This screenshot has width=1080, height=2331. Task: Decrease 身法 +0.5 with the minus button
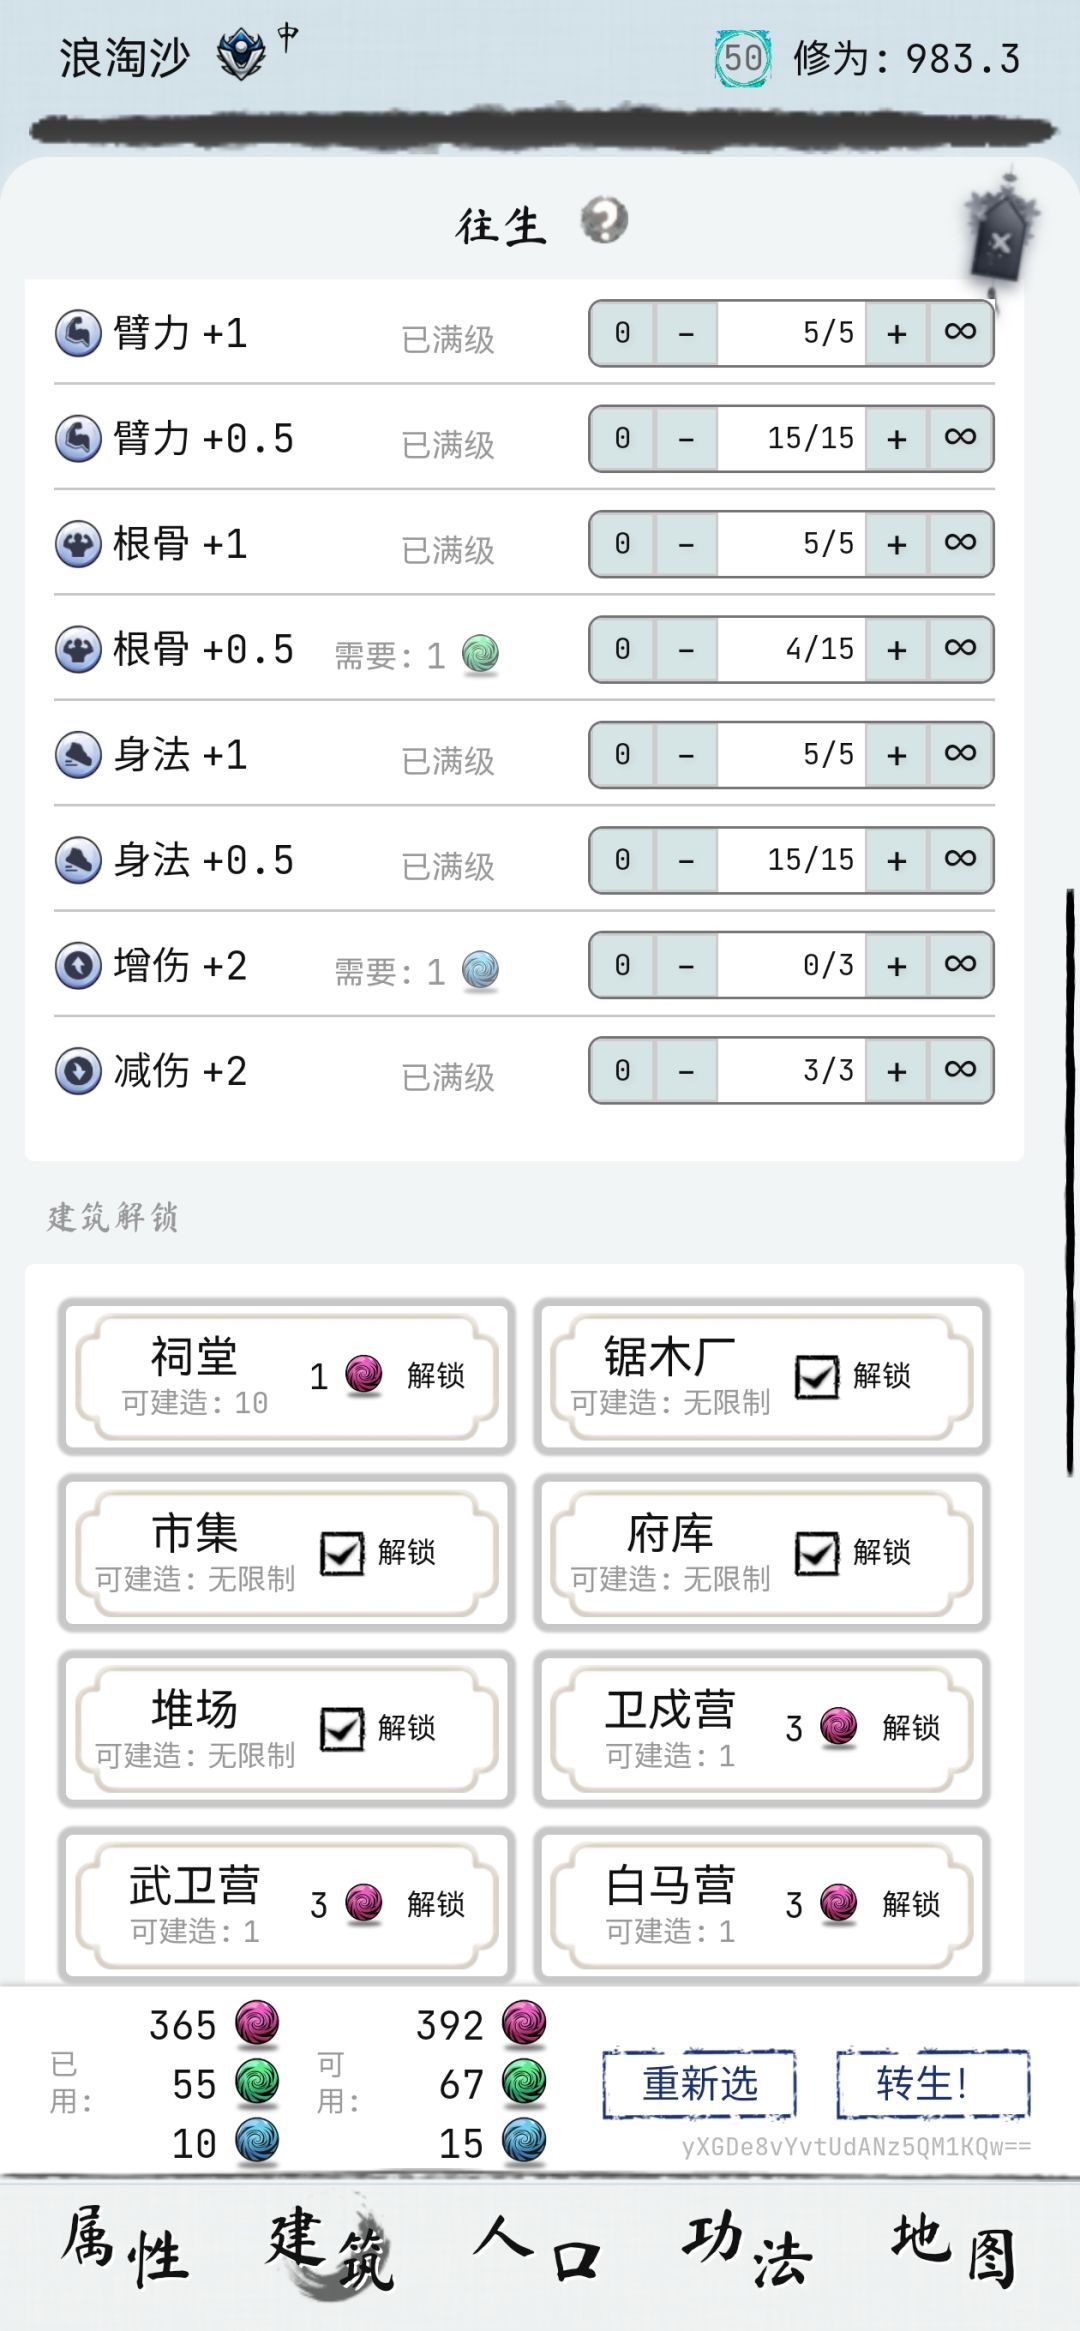tap(686, 860)
